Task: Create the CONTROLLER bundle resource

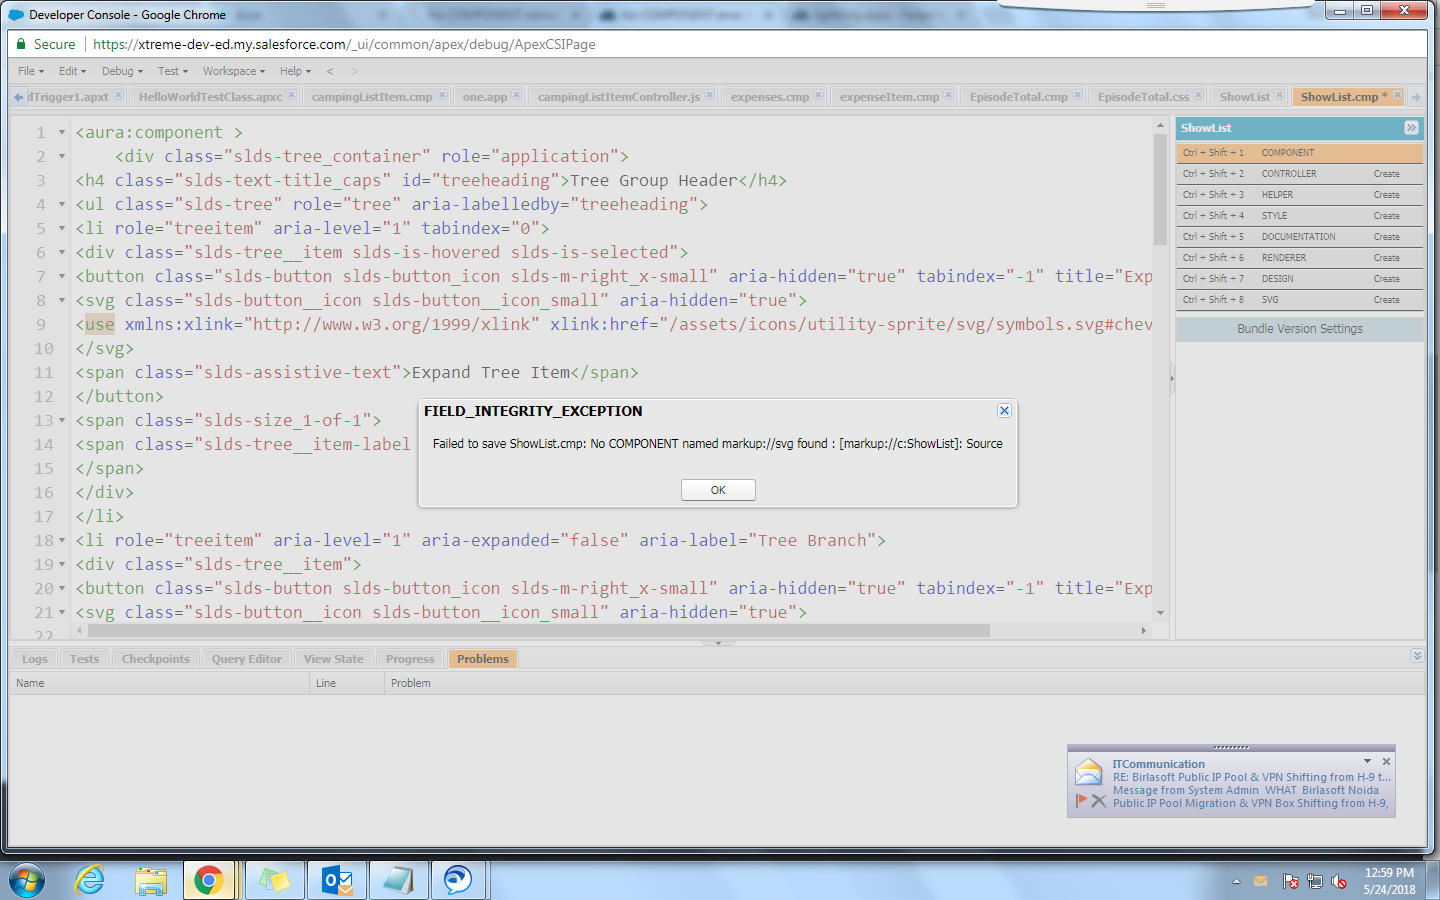Action: [x=1386, y=174]
